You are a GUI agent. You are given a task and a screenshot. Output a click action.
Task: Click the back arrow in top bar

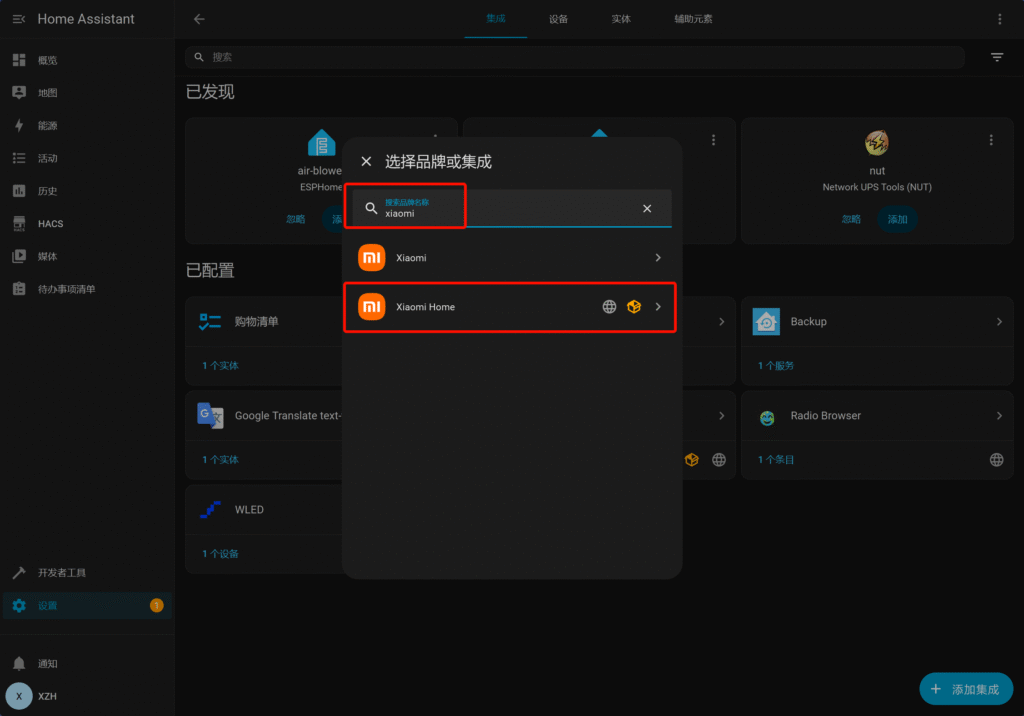pyautogui.click(x=199, y=19)
